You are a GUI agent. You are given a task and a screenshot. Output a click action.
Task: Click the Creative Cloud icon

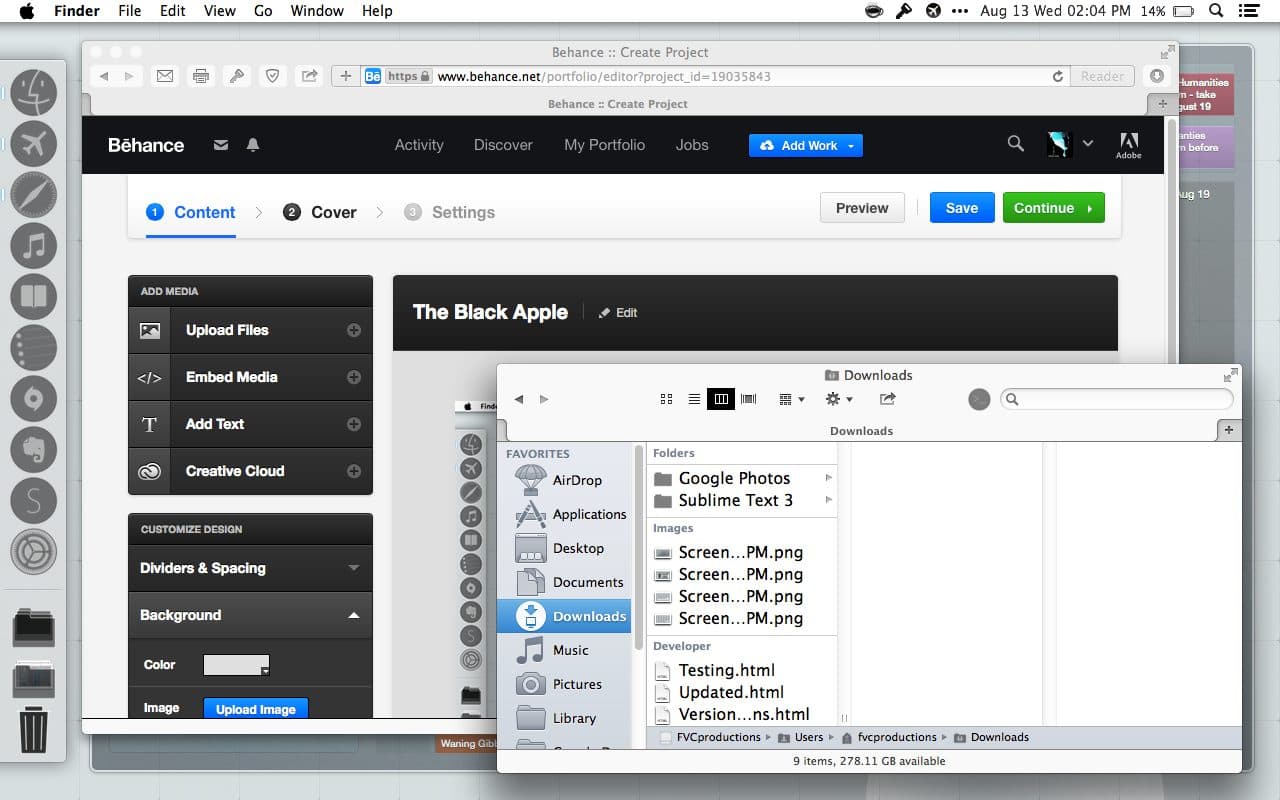pos(149,472)
